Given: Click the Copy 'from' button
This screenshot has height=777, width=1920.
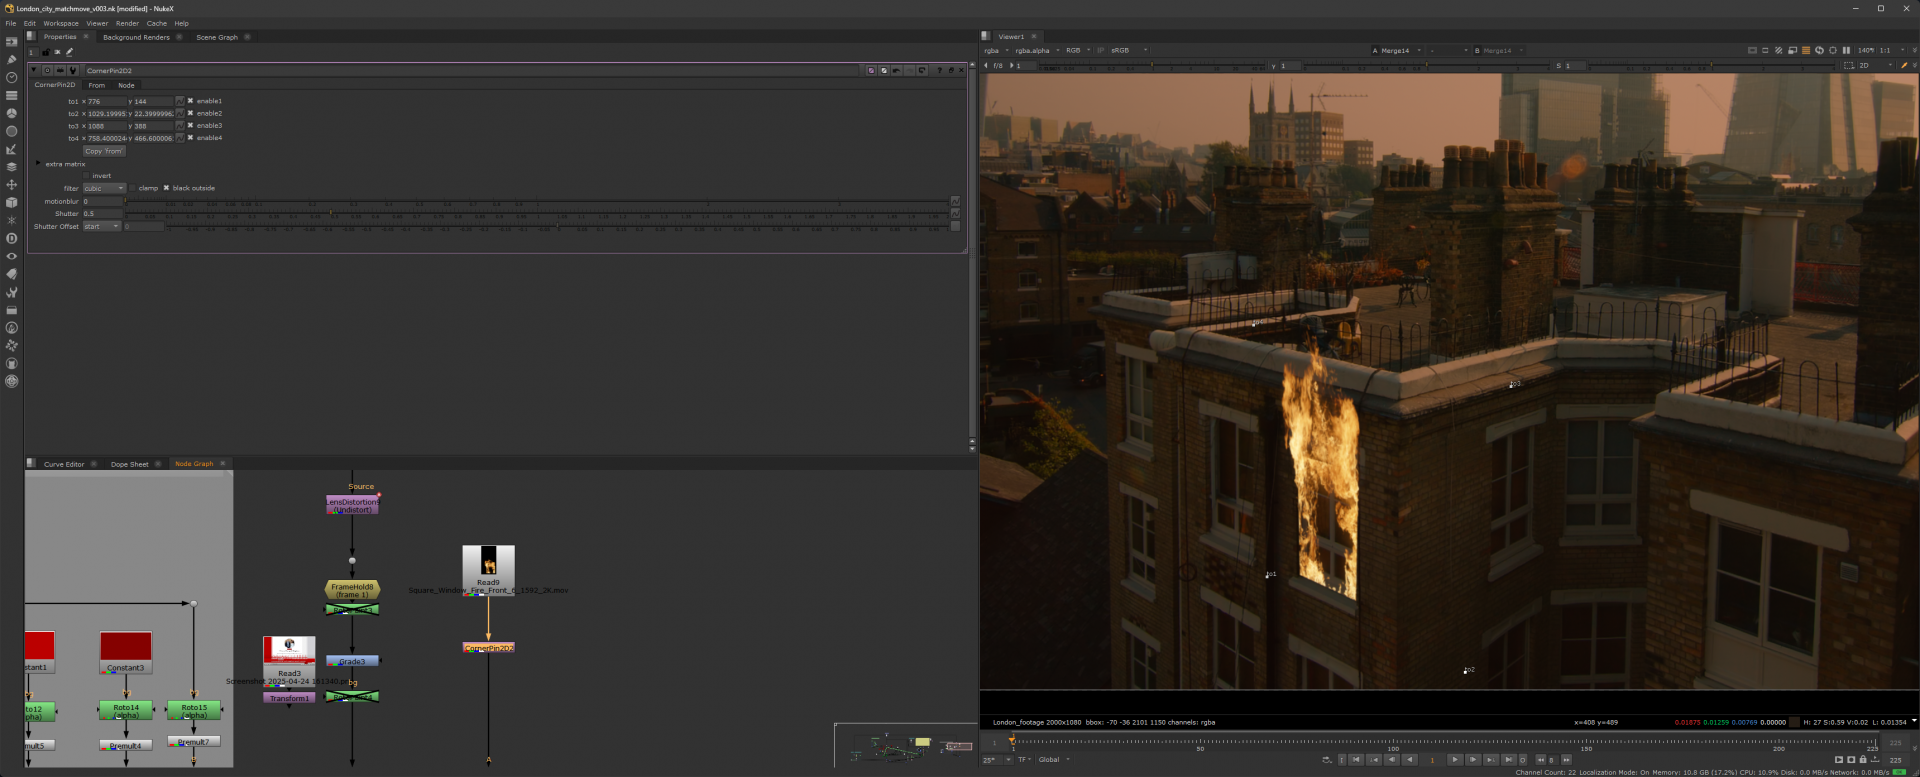Looking at the screenshot, I should point(103,151).
